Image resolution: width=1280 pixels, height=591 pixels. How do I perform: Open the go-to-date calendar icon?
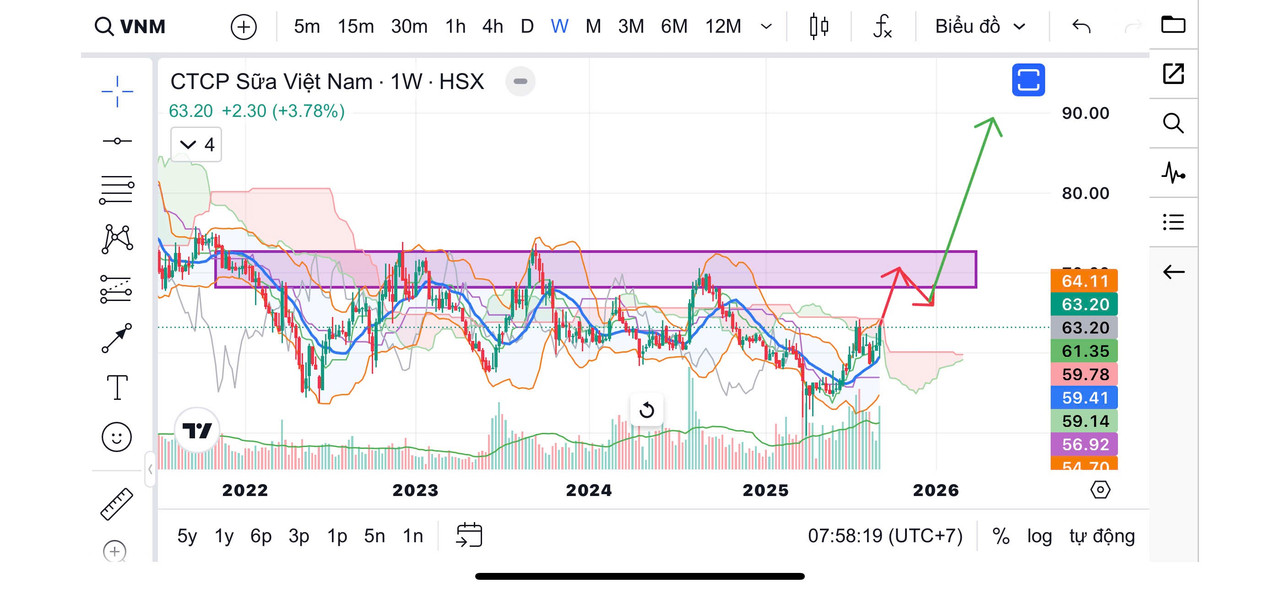coord(469,536)
